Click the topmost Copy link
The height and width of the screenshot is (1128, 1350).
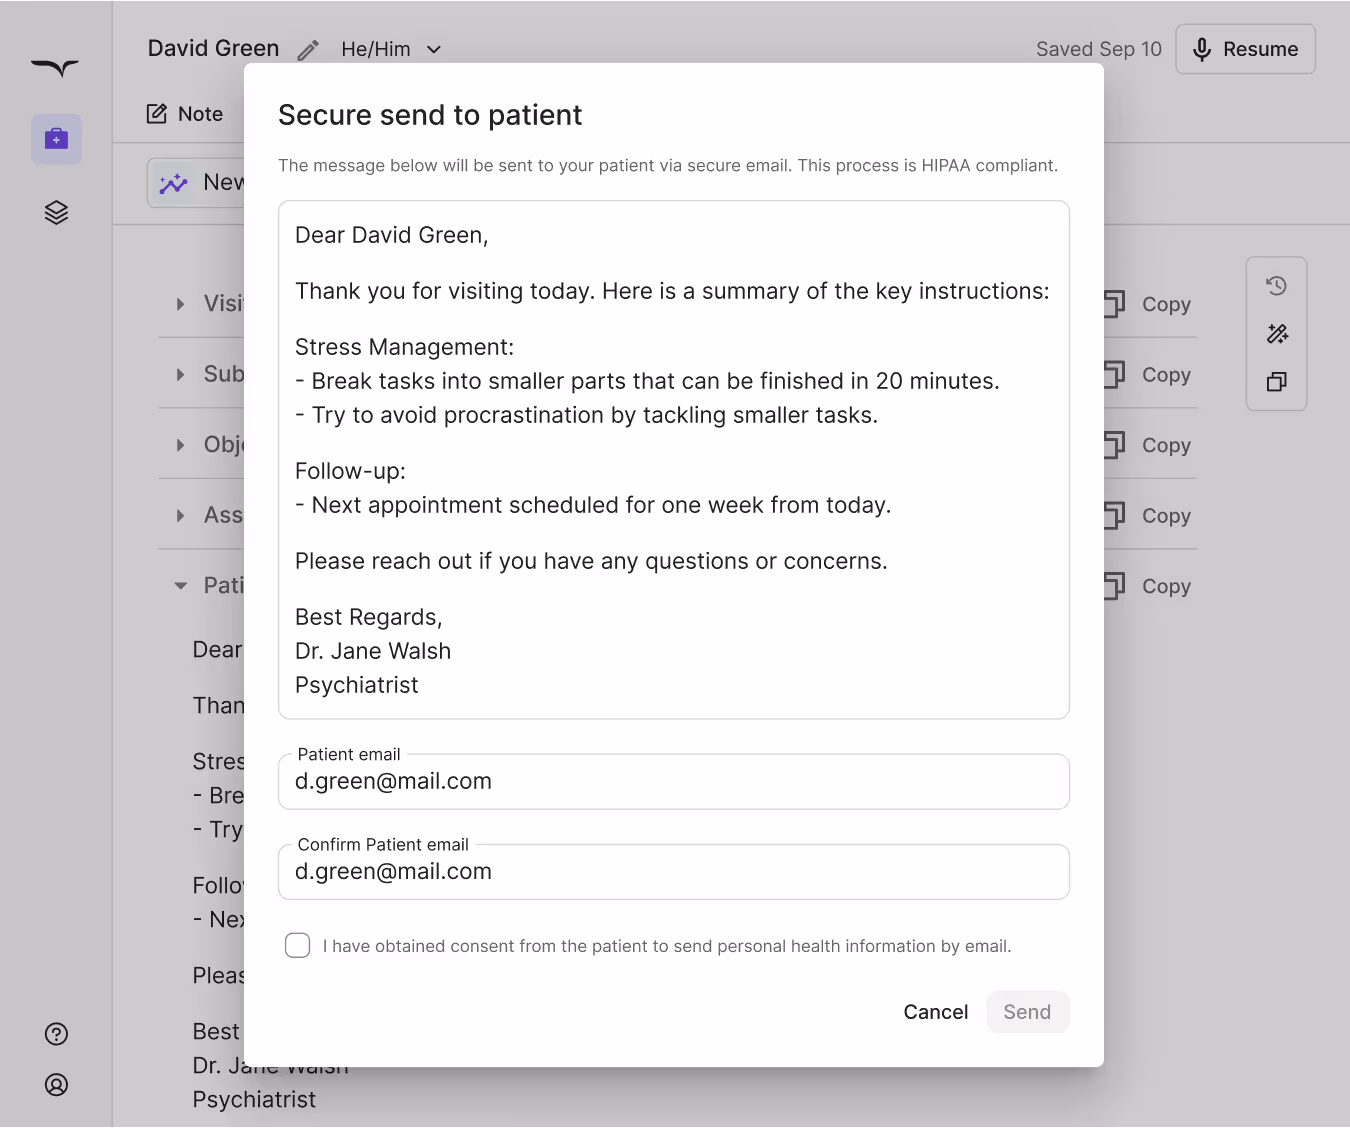tap(1147, 304)
